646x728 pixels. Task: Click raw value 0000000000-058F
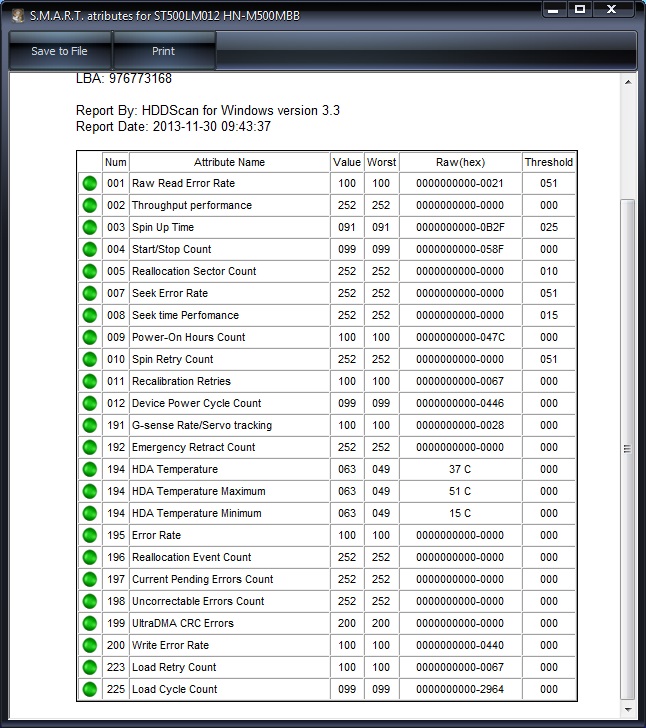coord(460,249)
